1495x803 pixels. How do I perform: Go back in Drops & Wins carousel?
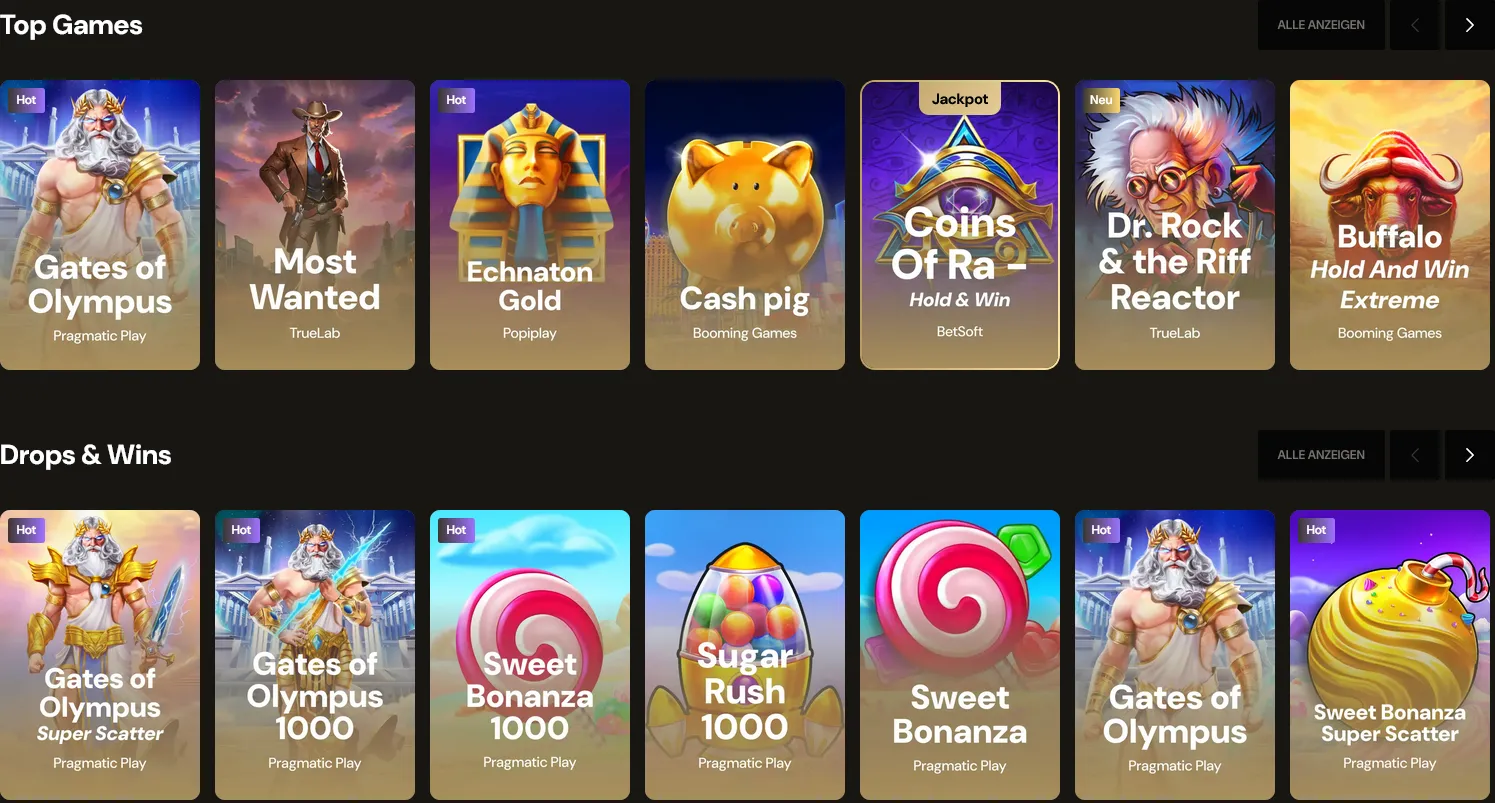point(1414,455)
